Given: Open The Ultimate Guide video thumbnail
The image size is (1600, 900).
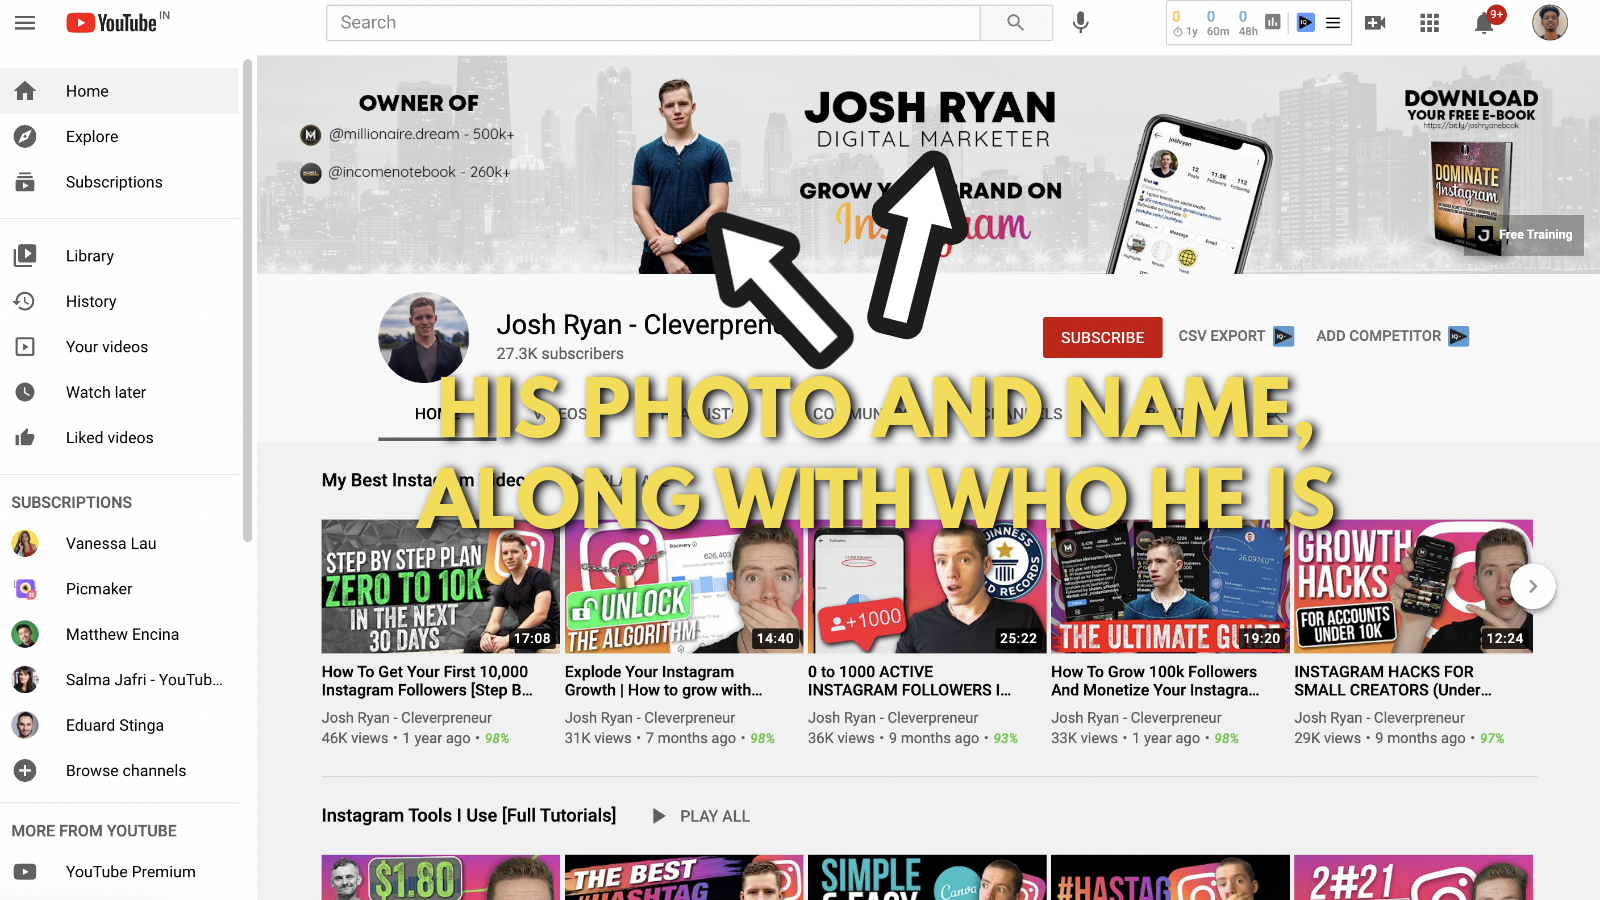Looking at the screenshot, I should click(x=1170, y=586).
